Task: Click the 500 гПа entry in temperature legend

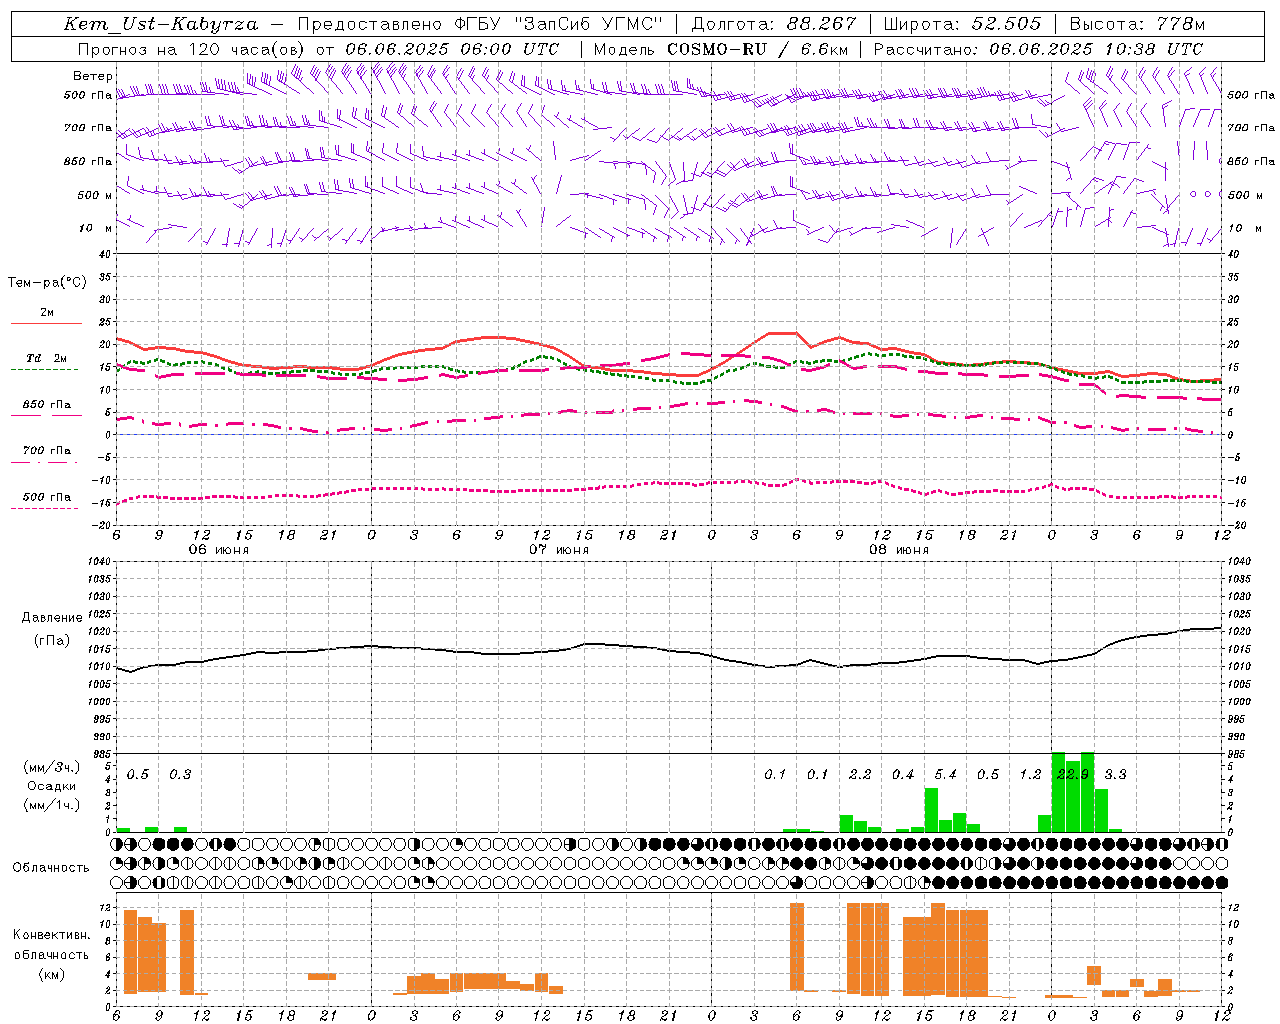Action: pyautogui.click(x=47, y=497)
